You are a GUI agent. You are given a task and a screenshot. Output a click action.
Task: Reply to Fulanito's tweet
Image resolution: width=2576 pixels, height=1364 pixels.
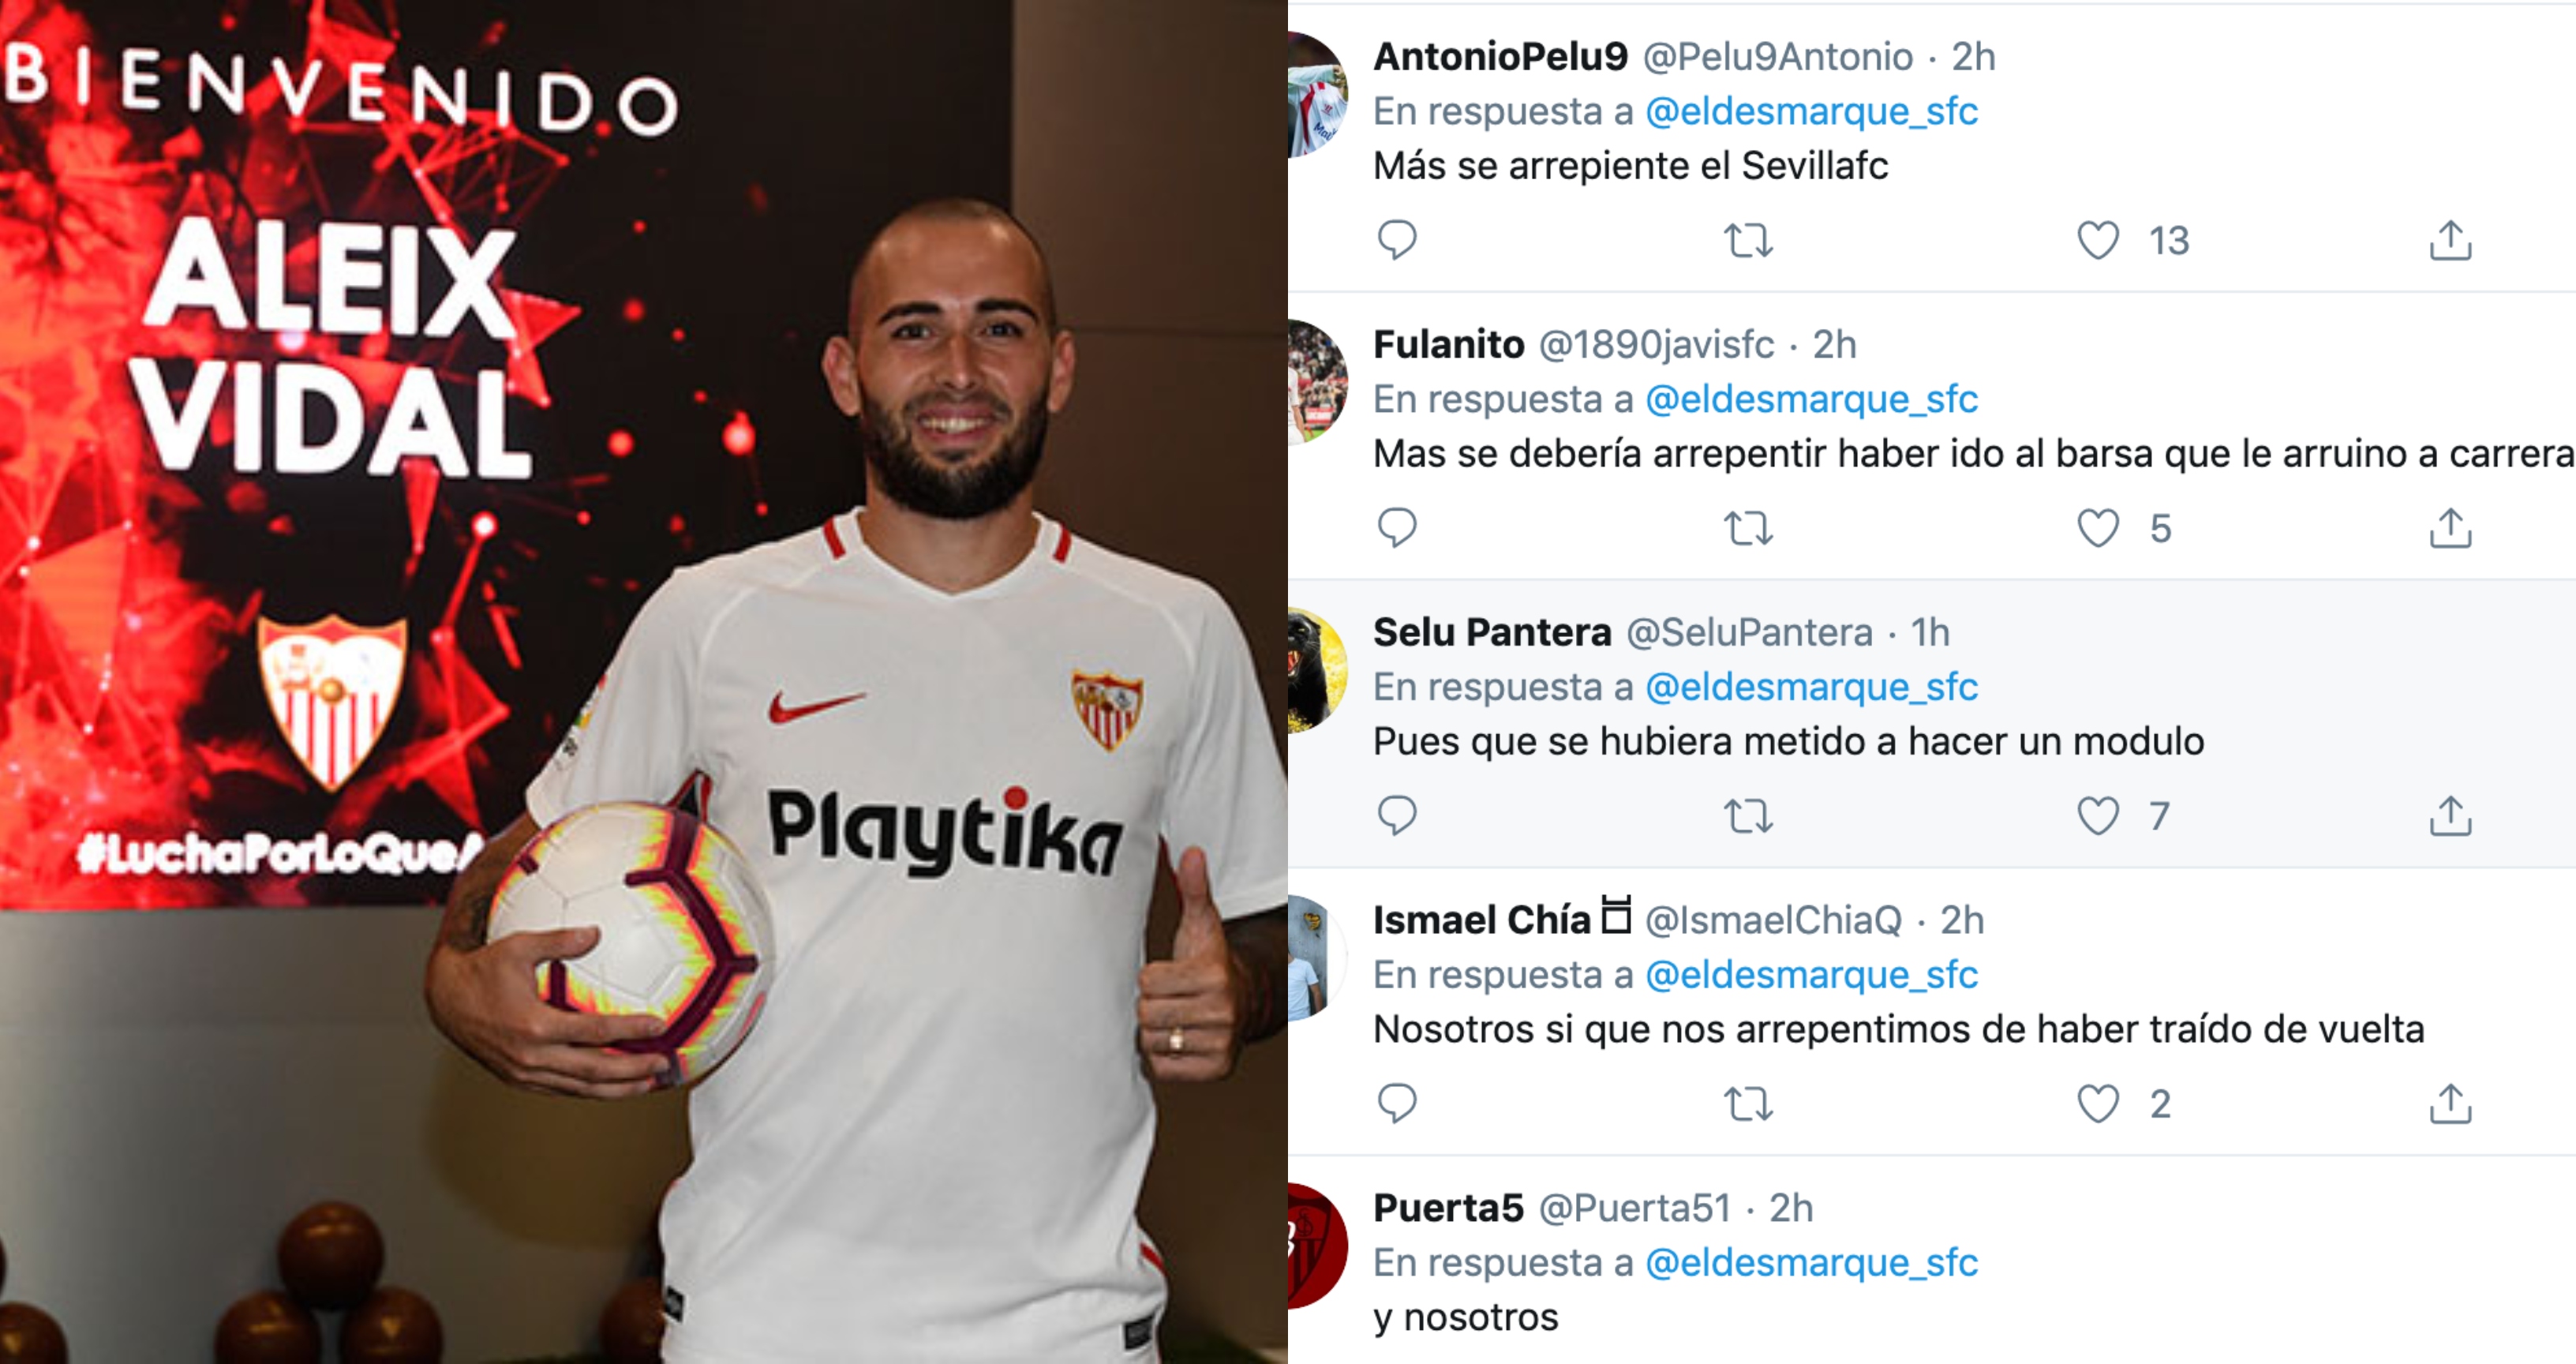point(1397,528)
